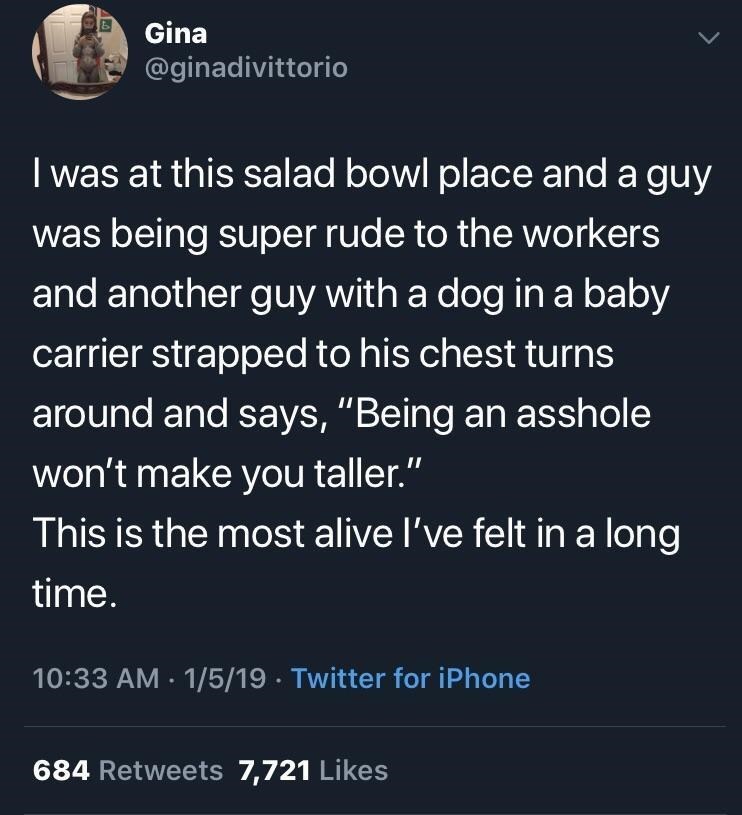The width and height of the screenshot is (742, 815).
Task: Expand the tweet options chevron
Action: pyautogui.click(x=707, y=38)
